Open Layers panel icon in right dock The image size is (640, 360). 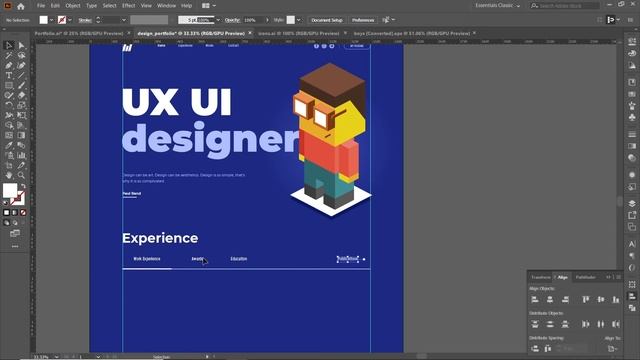click(x=632, y=204)
